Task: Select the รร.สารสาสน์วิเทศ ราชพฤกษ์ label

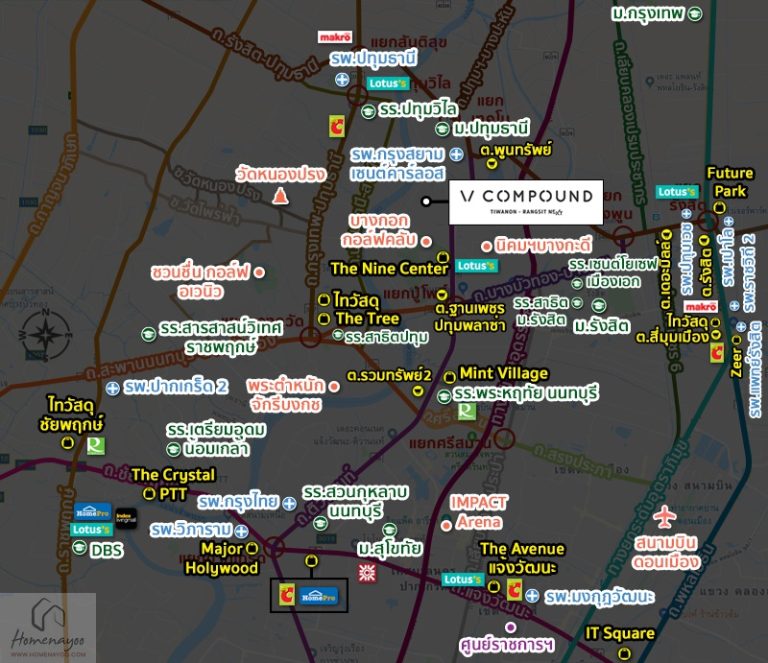Action: tap(221, 337)
